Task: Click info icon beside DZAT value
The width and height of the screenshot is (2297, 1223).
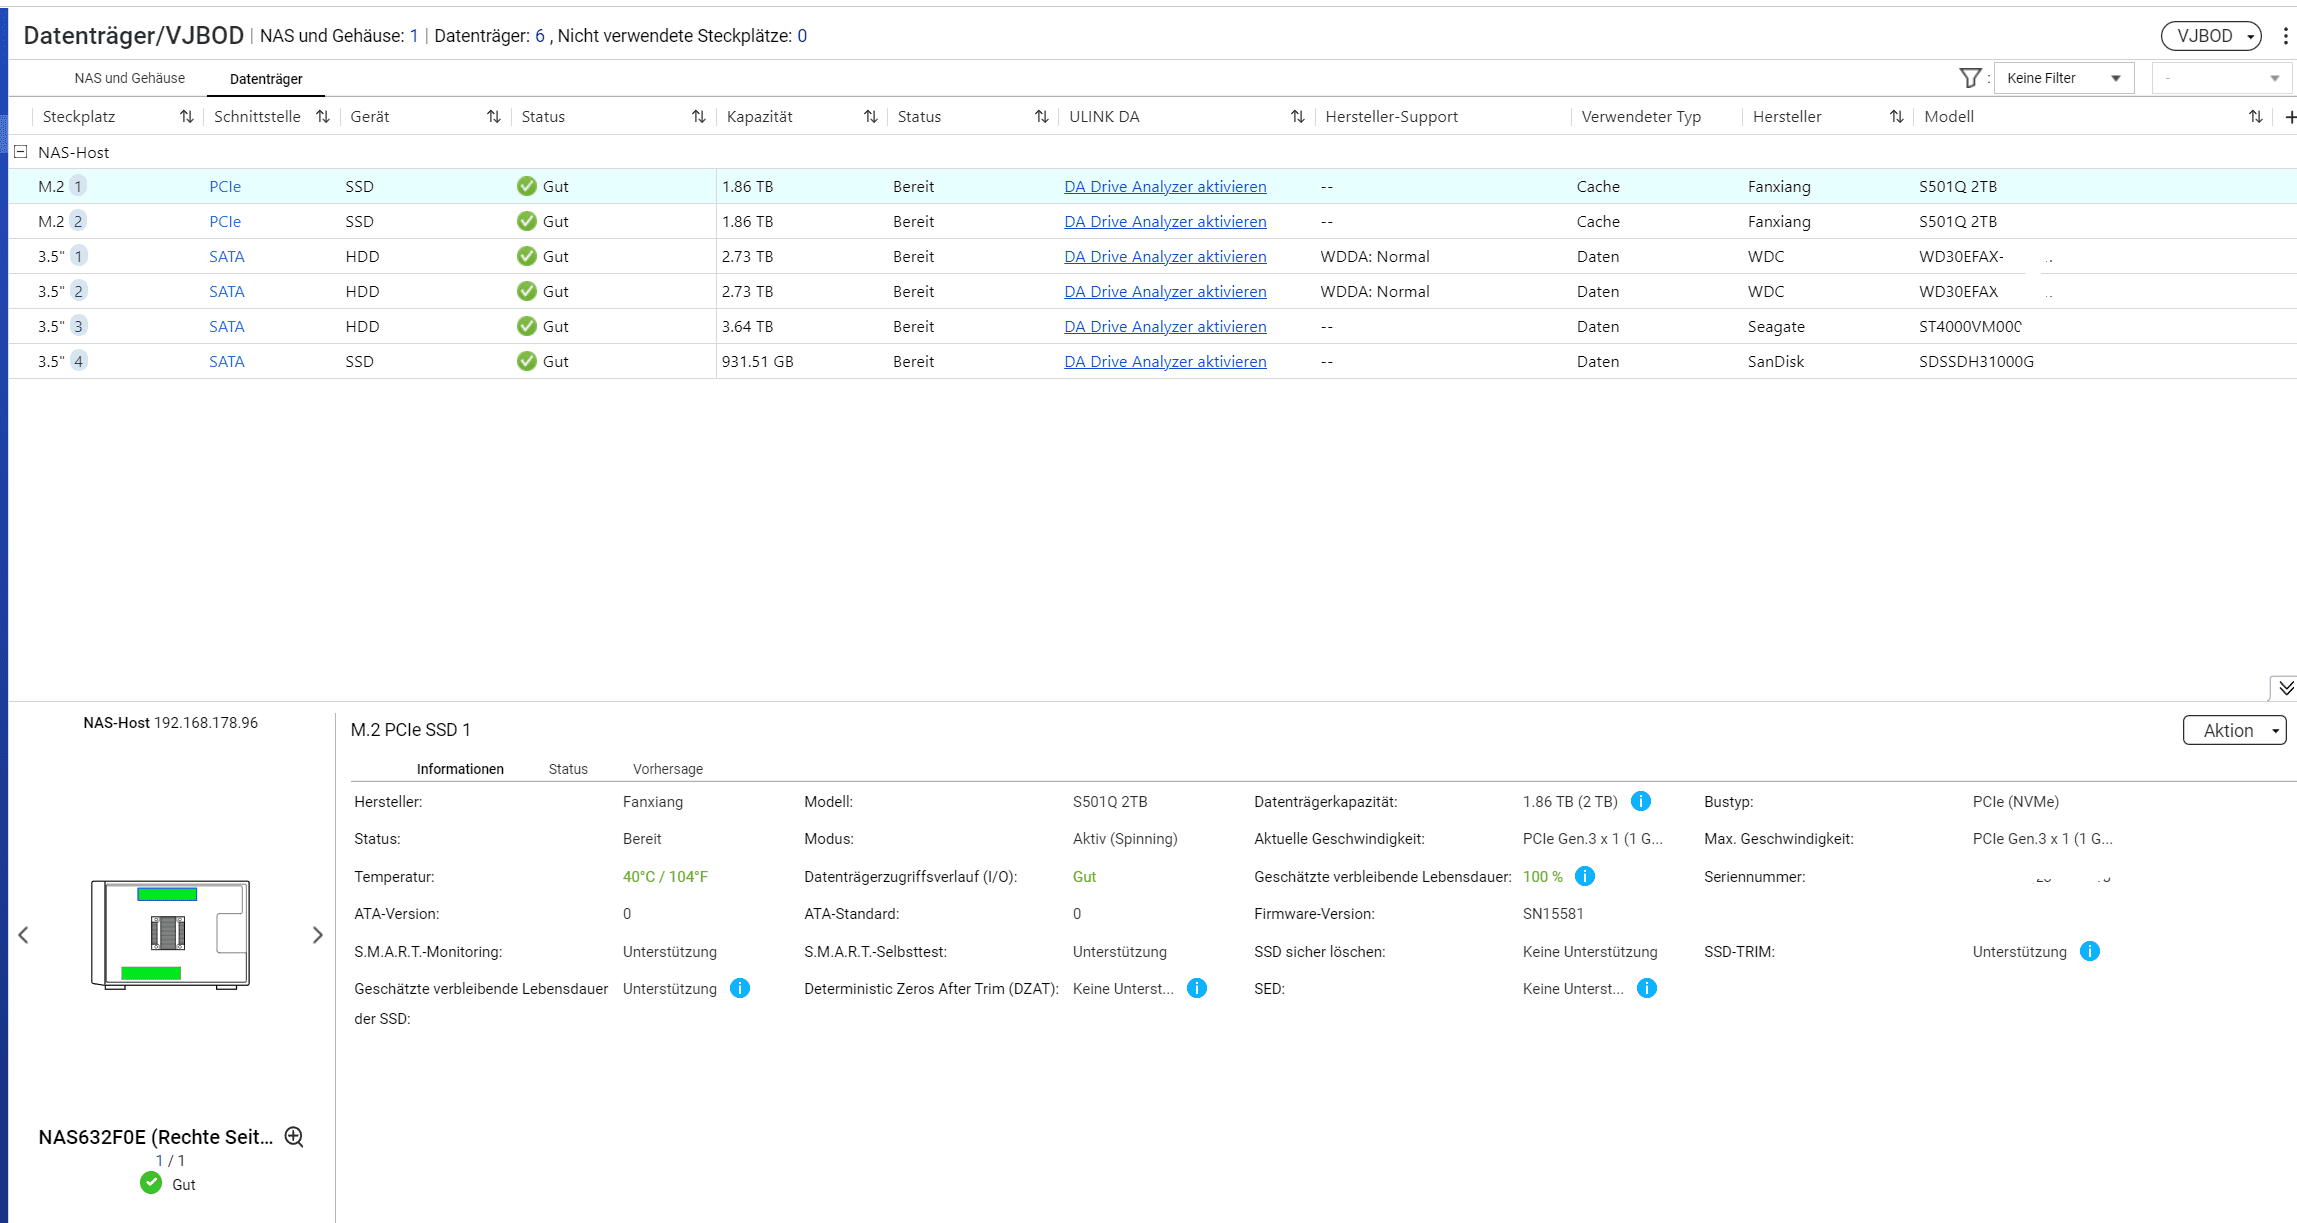Action: (1197, 988)
